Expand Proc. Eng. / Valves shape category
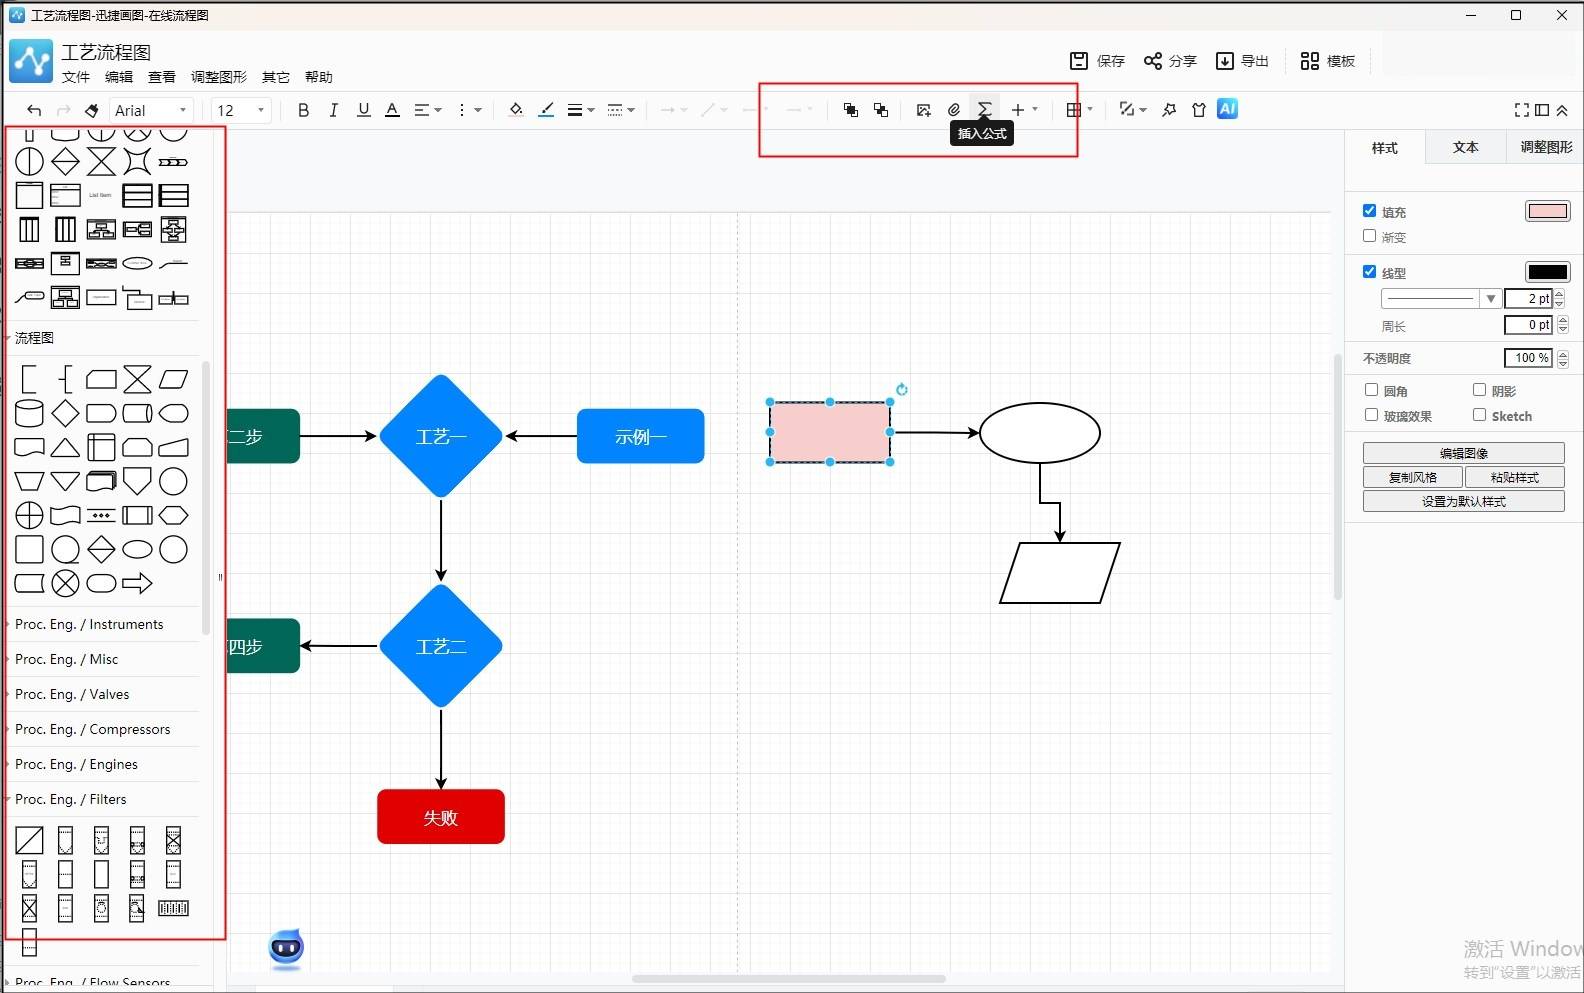This screenshot has width=1584, height=993. (x=72, y=694)
